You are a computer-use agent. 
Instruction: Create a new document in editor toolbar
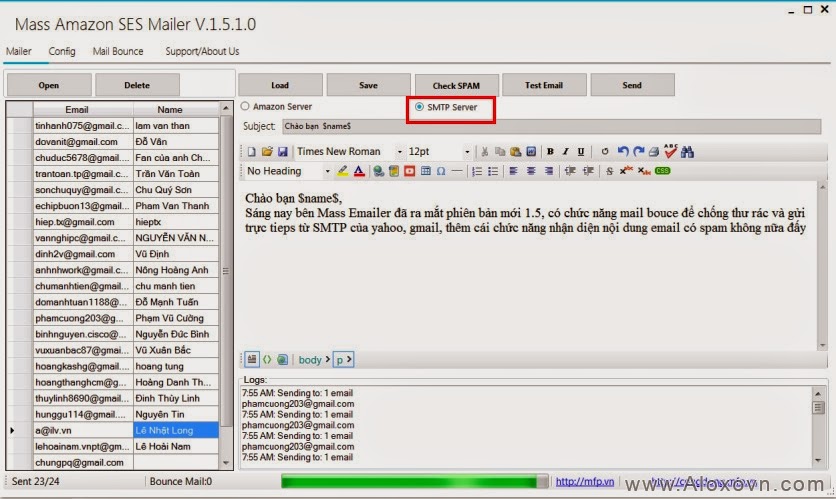click(251, 152)
